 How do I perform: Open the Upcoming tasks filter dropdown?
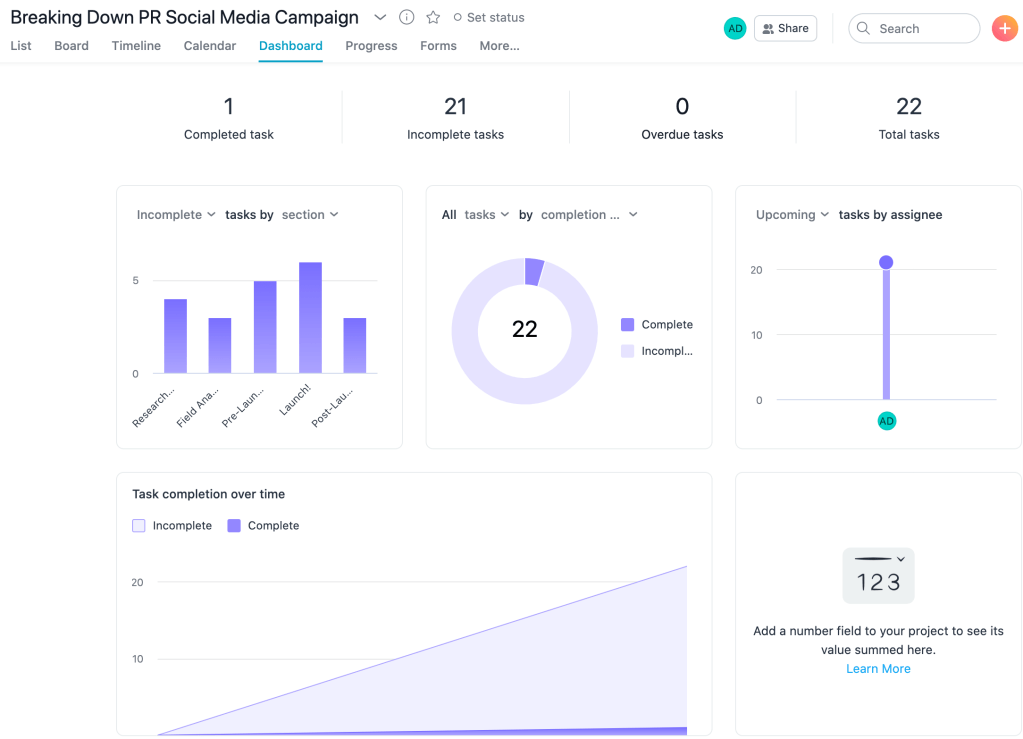[792, 214]
